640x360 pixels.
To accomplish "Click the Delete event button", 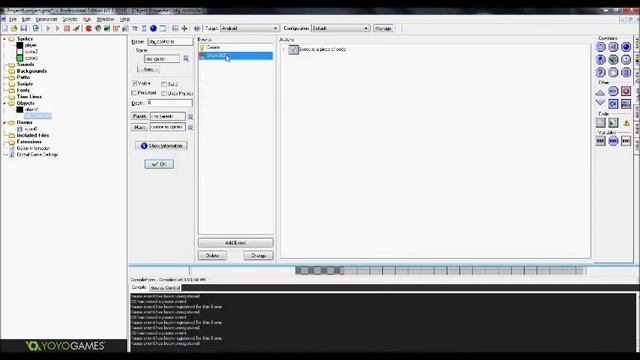I will (212, 256).
